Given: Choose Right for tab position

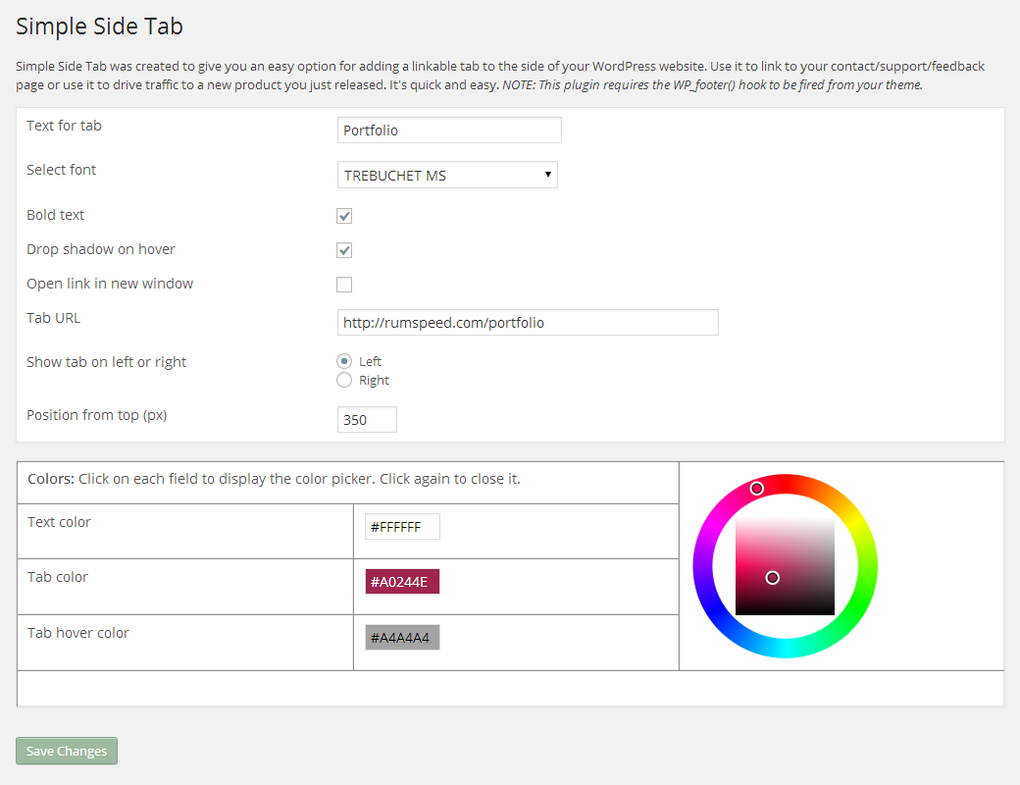Looking at the screenshot, I should coord(345,379).
